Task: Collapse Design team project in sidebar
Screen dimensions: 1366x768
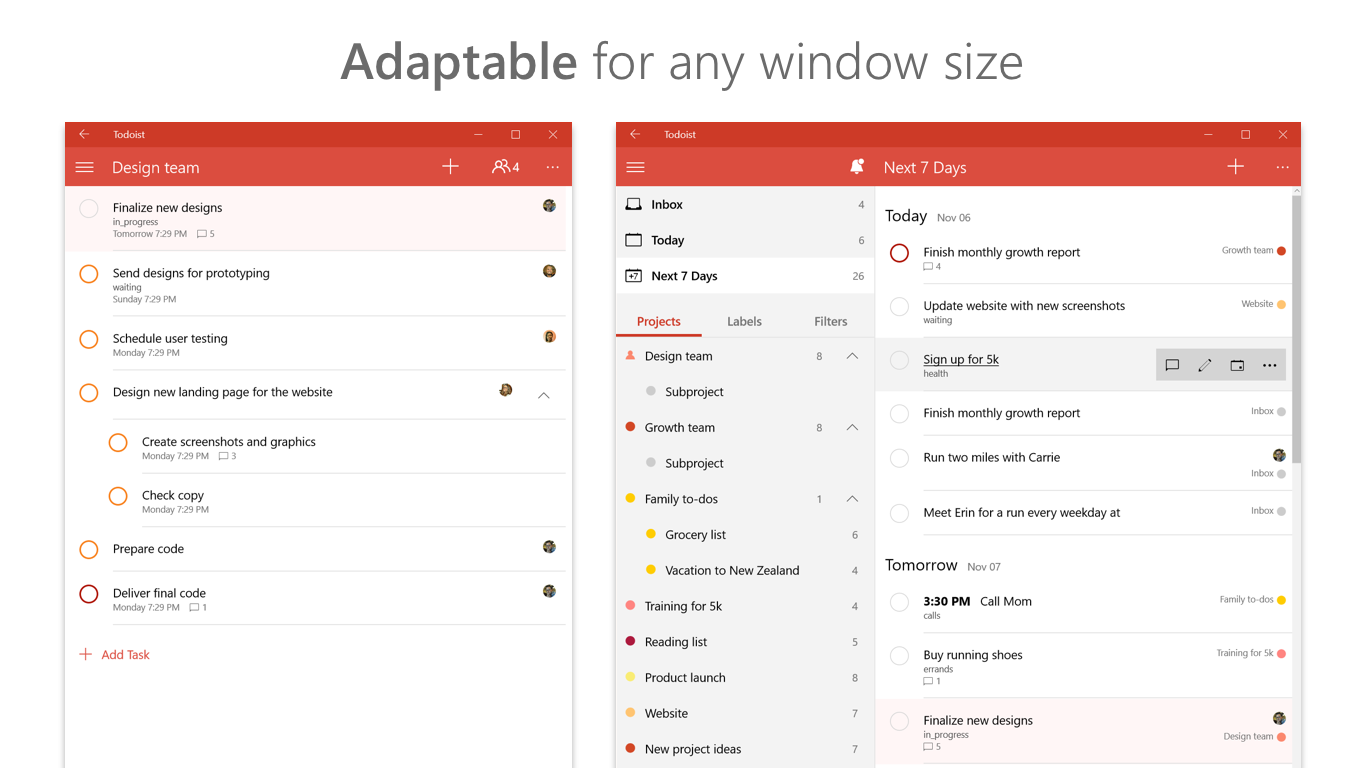Action: pyautogui.click(x=852, y=356)
